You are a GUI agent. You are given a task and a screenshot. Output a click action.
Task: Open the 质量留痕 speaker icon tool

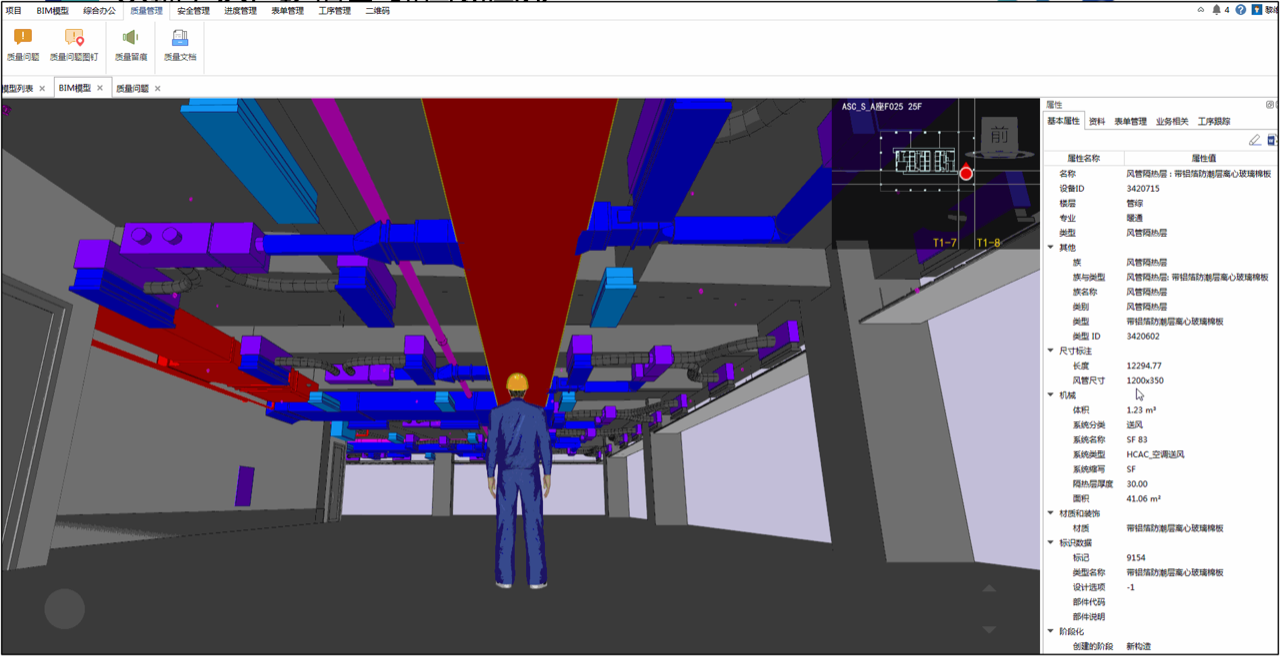[x=131, y=45]
